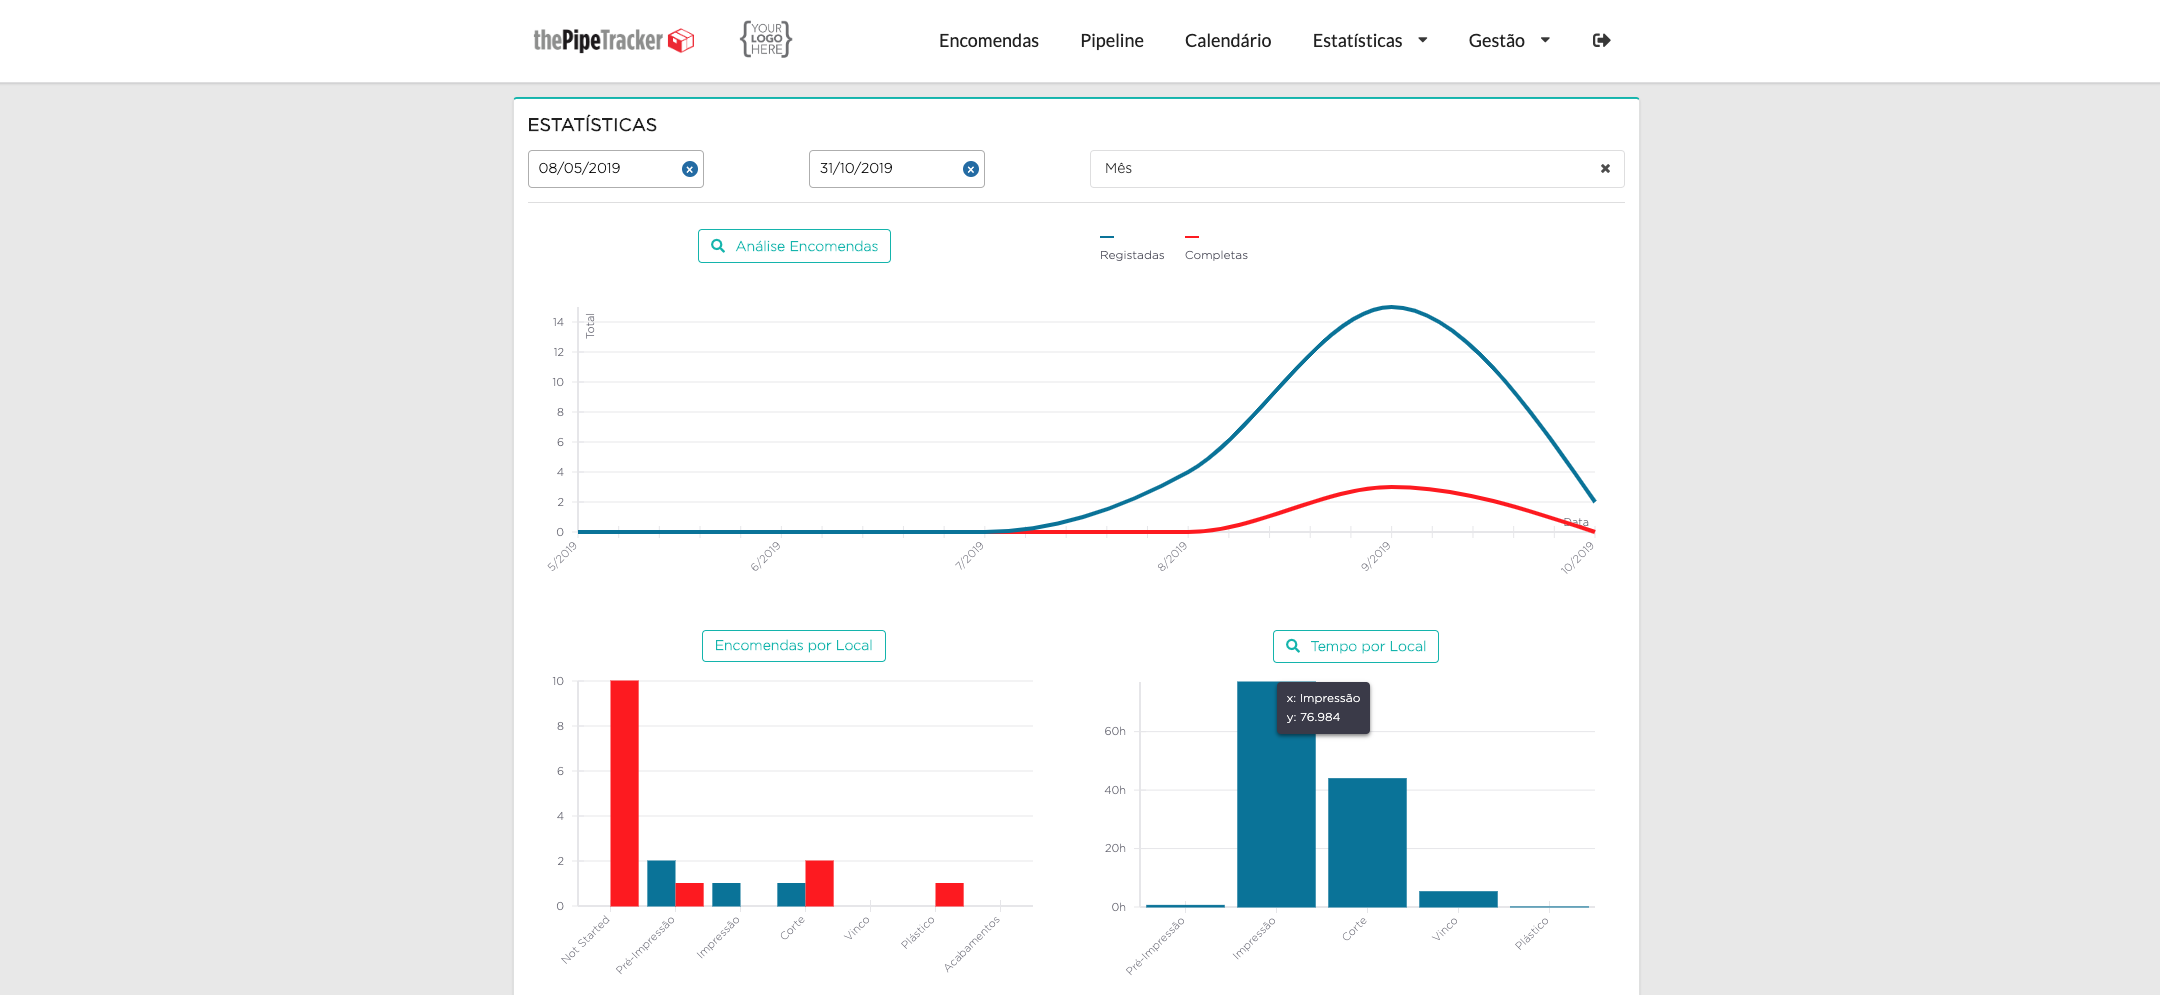Toggle the Registadas legend series
2160x995 pixels.
[x=1131, y=247]
